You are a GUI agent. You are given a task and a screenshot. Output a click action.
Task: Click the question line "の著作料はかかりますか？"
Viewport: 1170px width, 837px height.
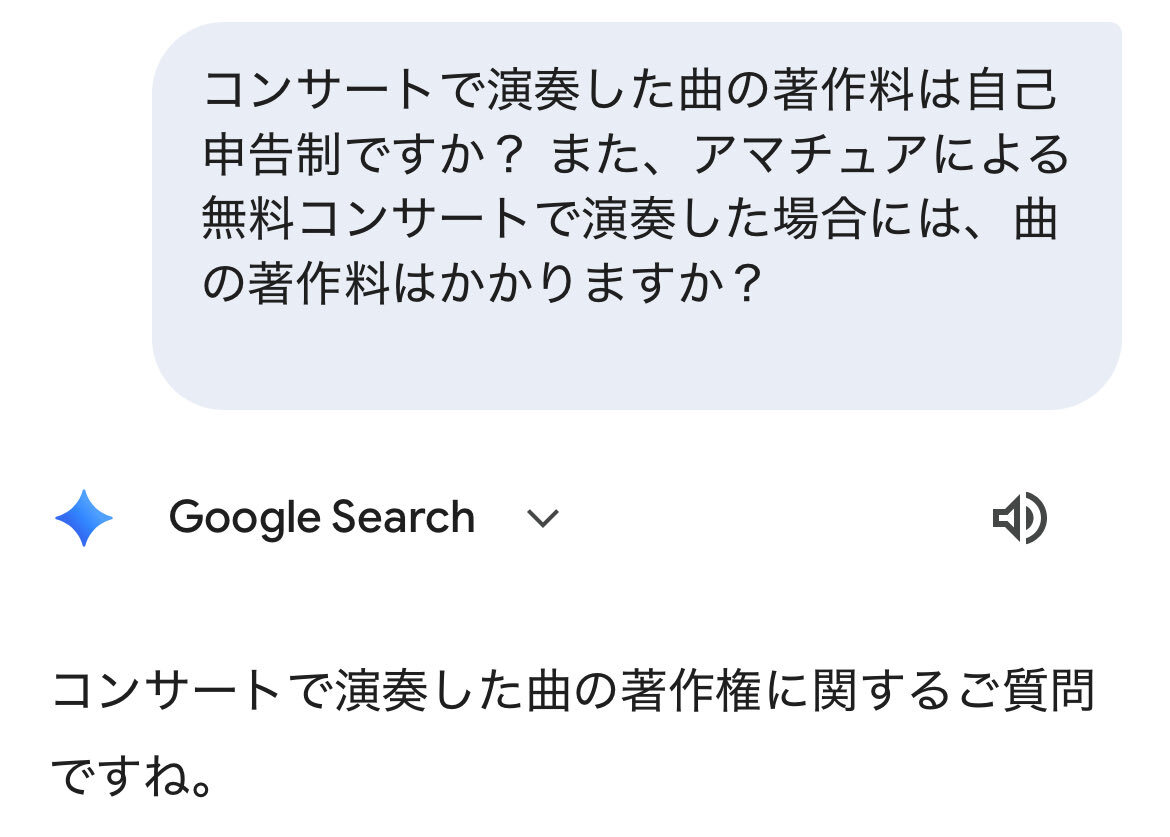[x=481, y=285]
